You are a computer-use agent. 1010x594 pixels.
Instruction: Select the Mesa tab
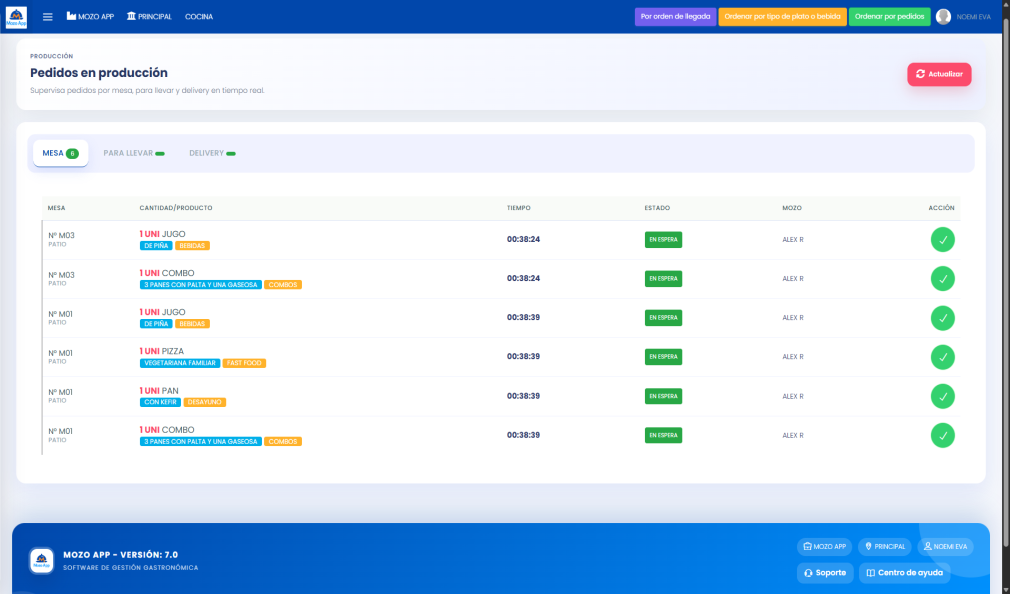(60, 153)
